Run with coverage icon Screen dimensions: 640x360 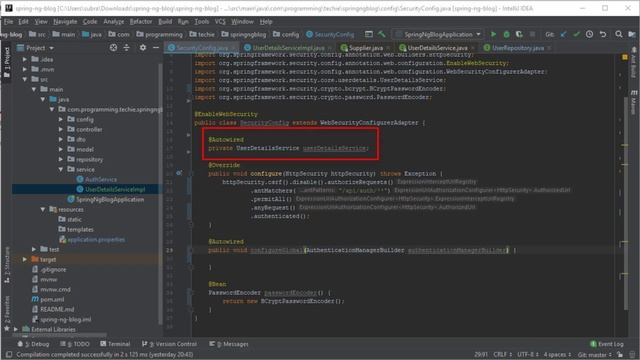pyautogui.click(x=519, y=34)
